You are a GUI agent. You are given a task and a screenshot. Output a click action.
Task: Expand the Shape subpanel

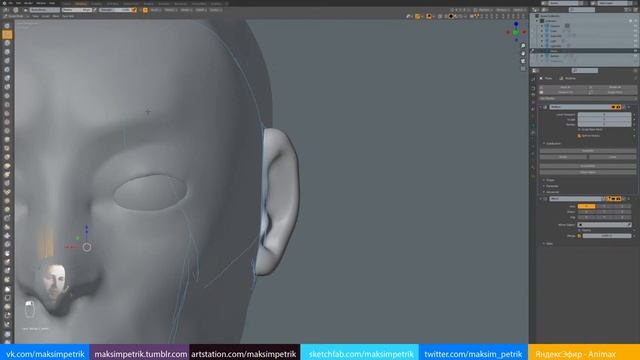[544, 180]
